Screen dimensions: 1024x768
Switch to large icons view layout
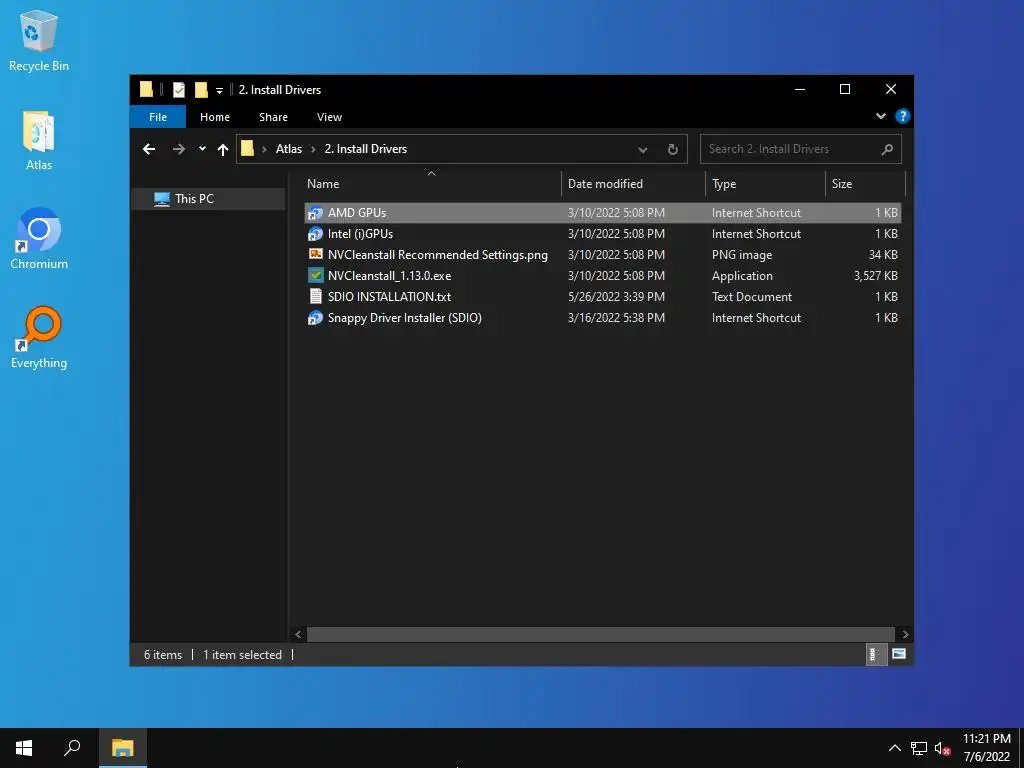pyautogui.click(x=899, y=654)
